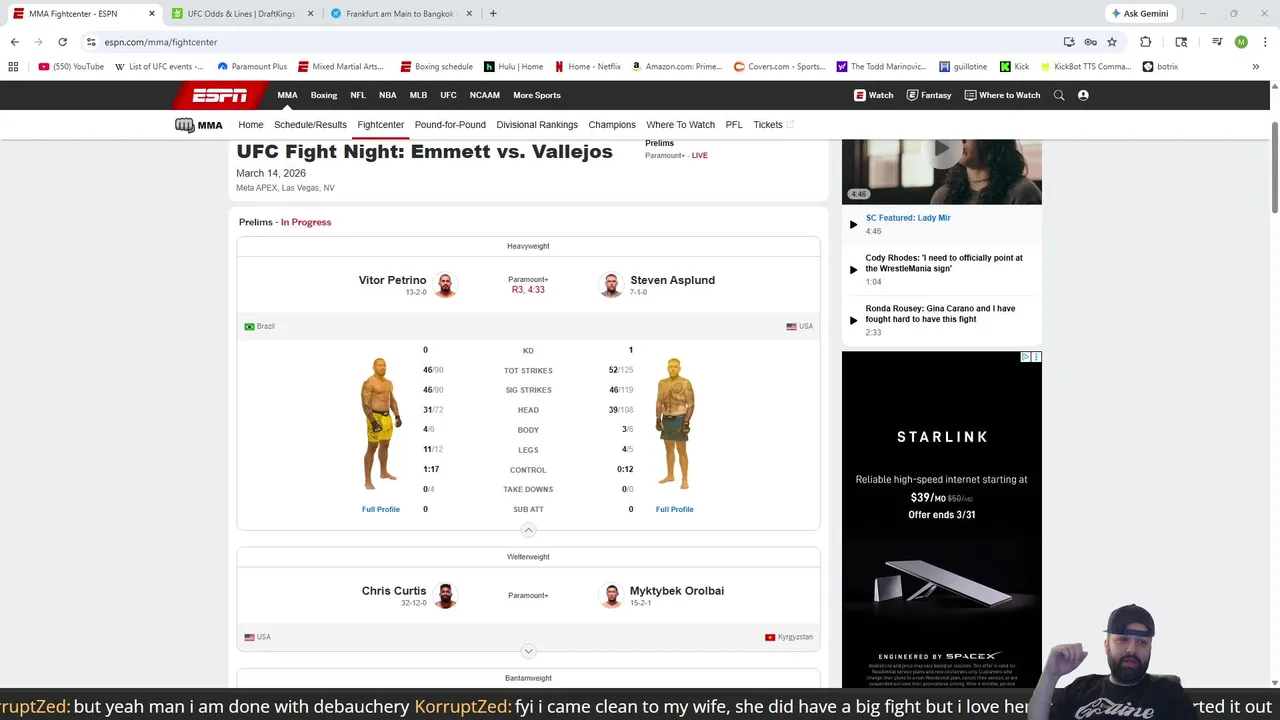Open the user profile icon
This screenshot has width=1280, height=720.
pyautogui.click(x=1083, y=95)
